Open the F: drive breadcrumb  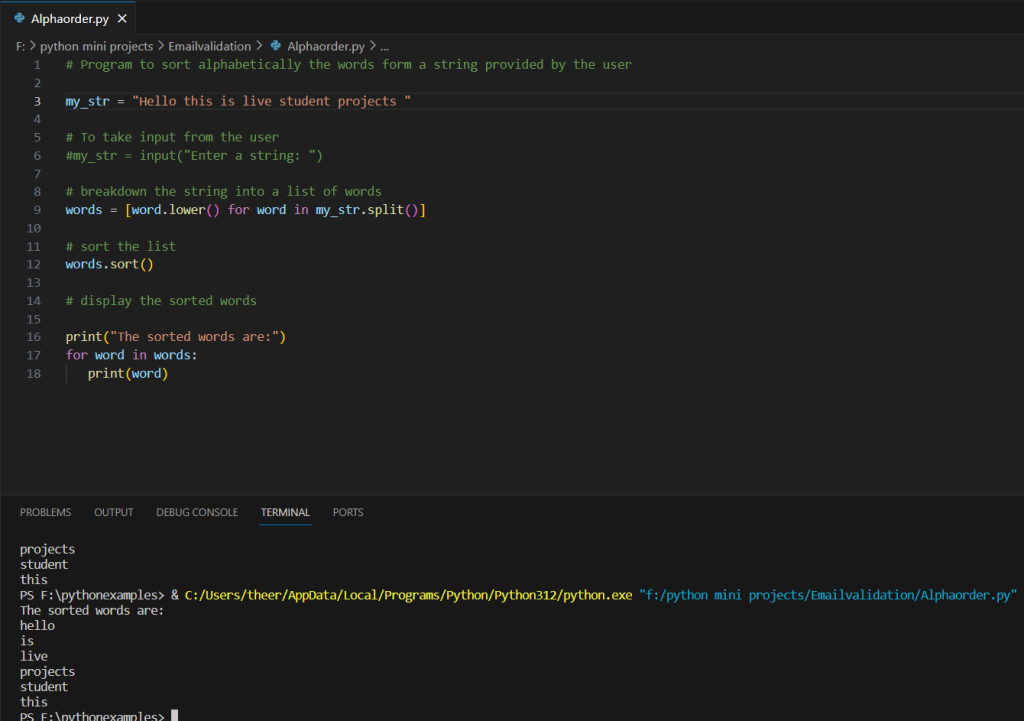[x=21, y=46]
